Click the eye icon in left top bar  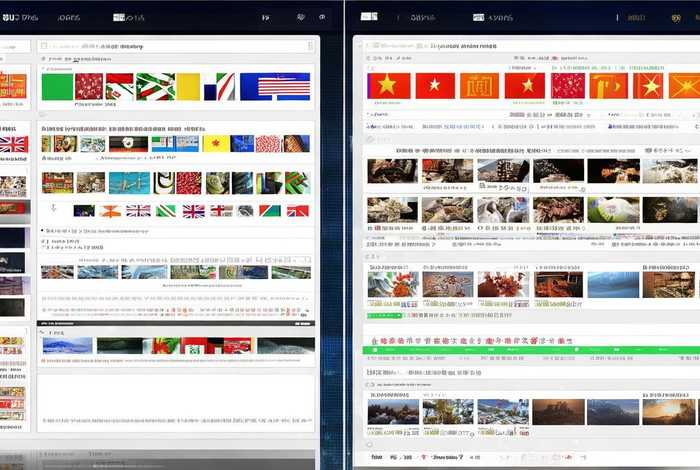click(322, 17)
